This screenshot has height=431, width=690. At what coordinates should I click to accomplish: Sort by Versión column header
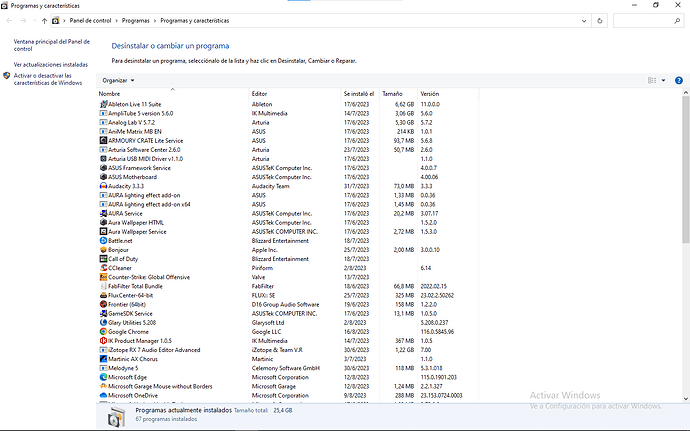point(448,94)
